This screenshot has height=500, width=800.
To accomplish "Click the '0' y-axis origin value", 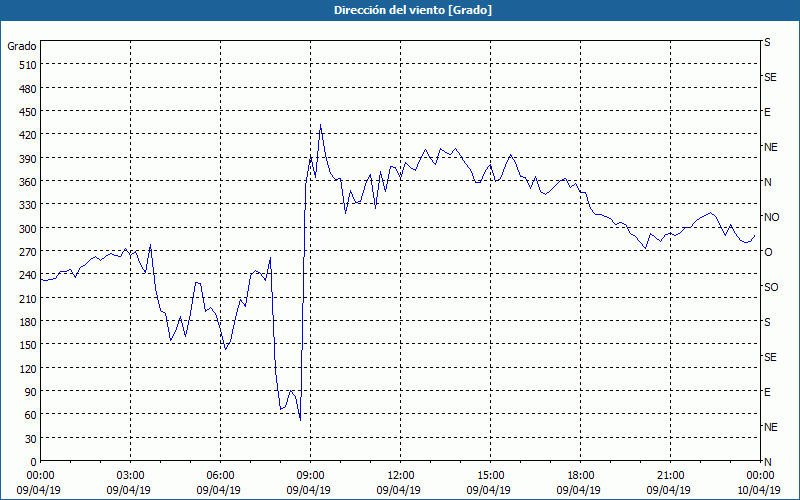I will 34,462.
